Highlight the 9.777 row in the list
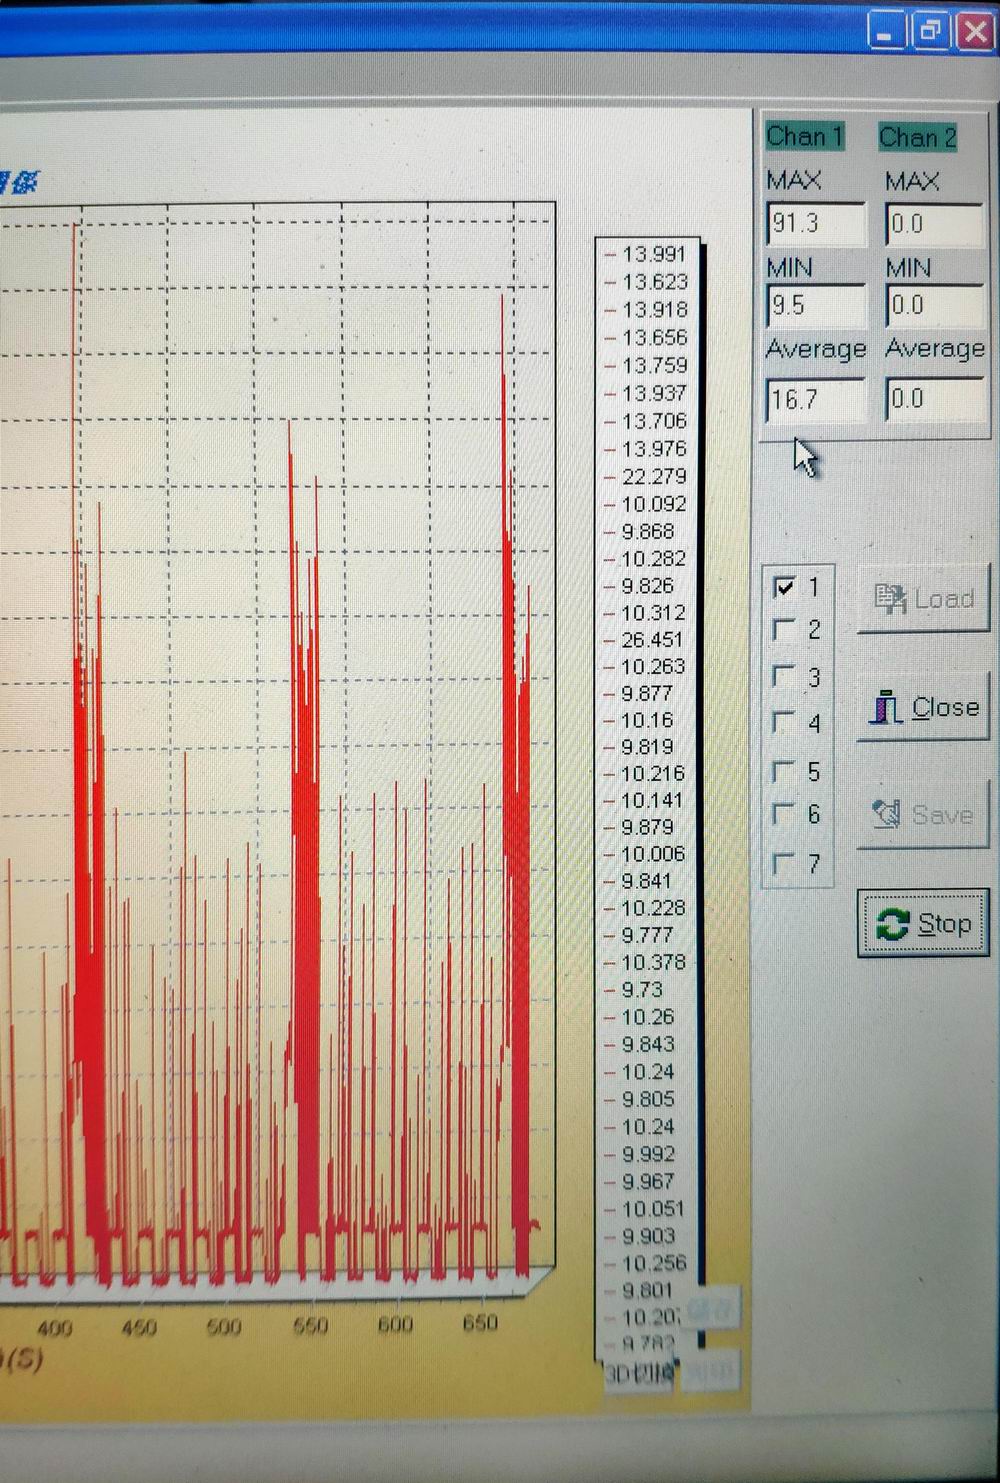The width and height of the screenshot is (1000, 1483). (x=647, y=935)
